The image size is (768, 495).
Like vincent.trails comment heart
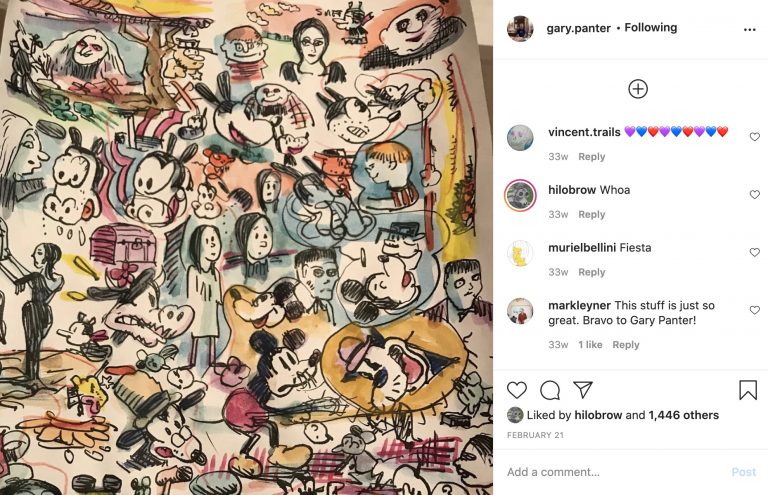point(755,137)
